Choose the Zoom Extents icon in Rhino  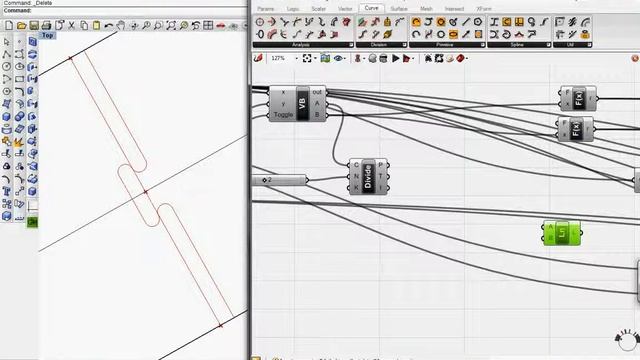coord(171,25)
